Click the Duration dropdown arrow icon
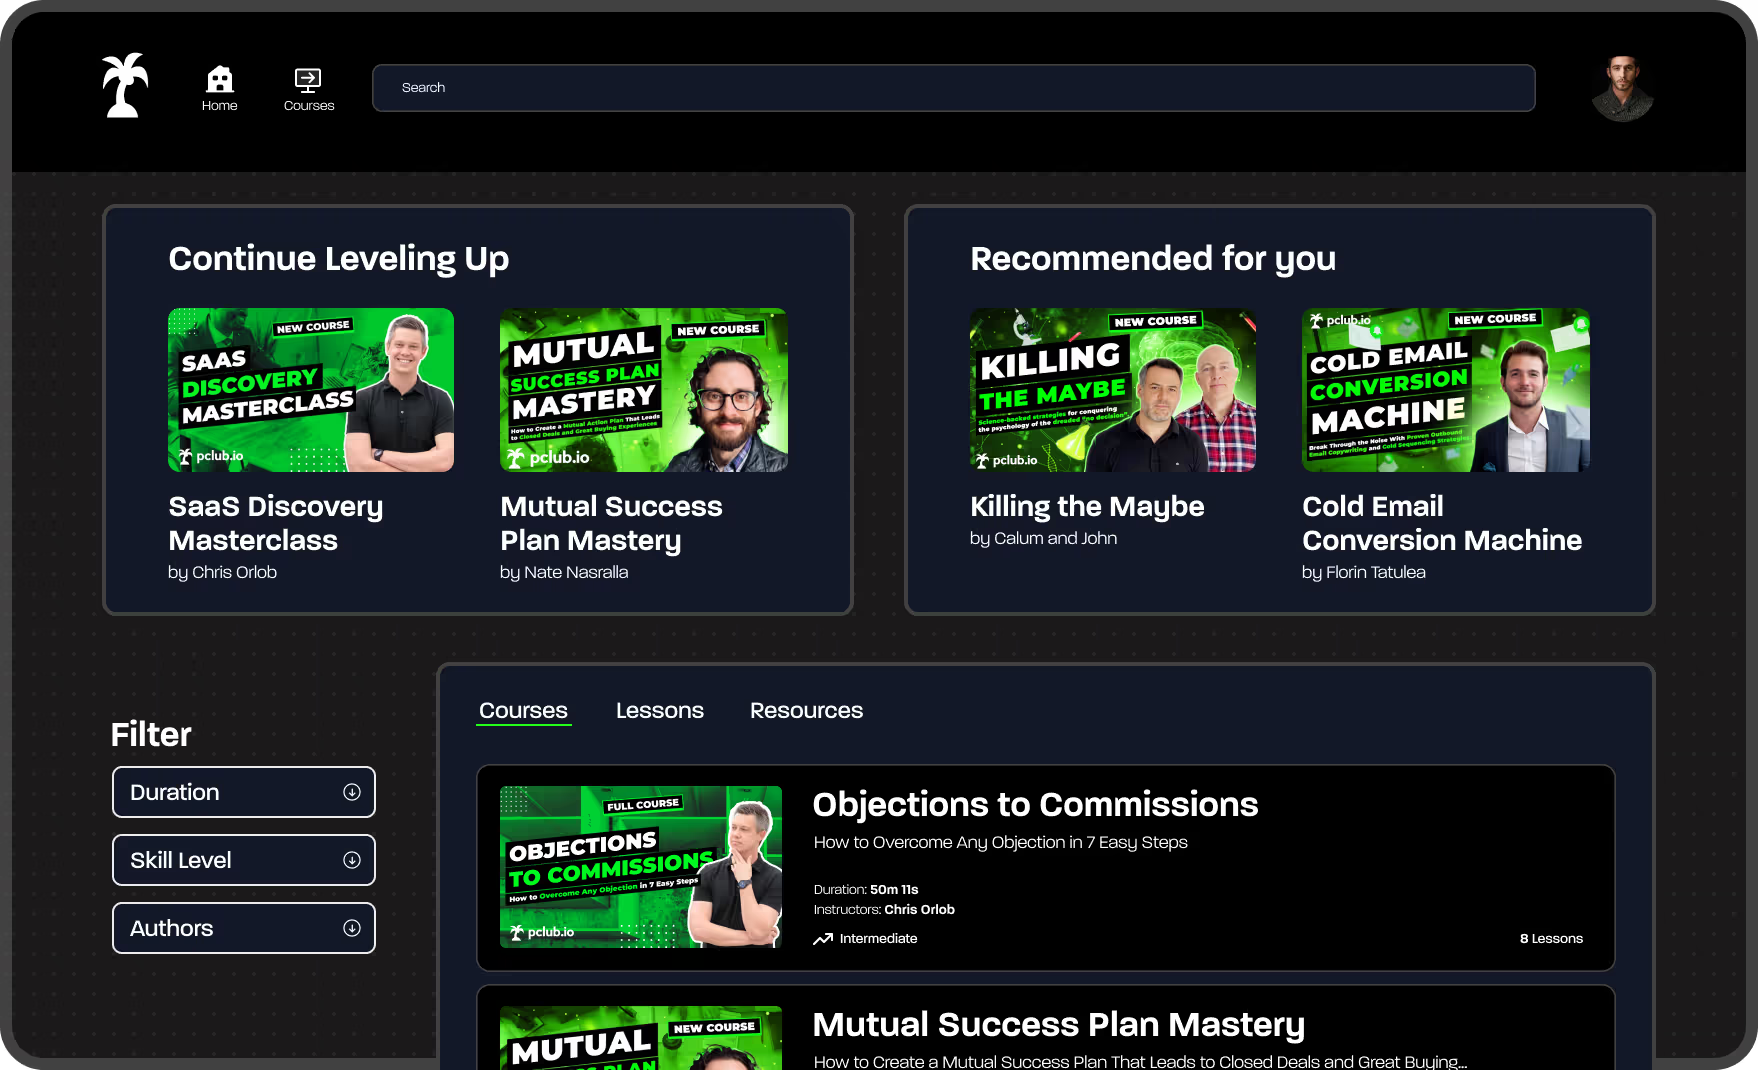 pos(352,792)
